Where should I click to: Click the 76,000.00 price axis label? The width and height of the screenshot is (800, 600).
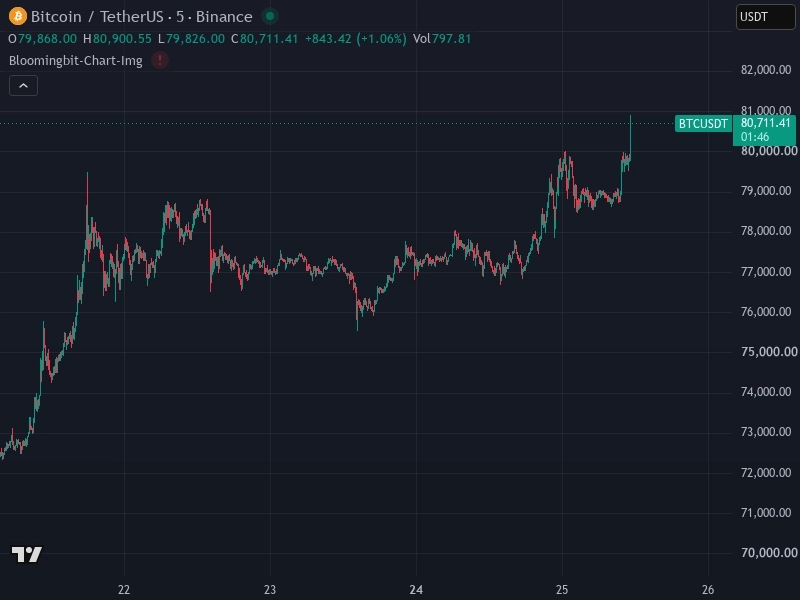point(766,312)
